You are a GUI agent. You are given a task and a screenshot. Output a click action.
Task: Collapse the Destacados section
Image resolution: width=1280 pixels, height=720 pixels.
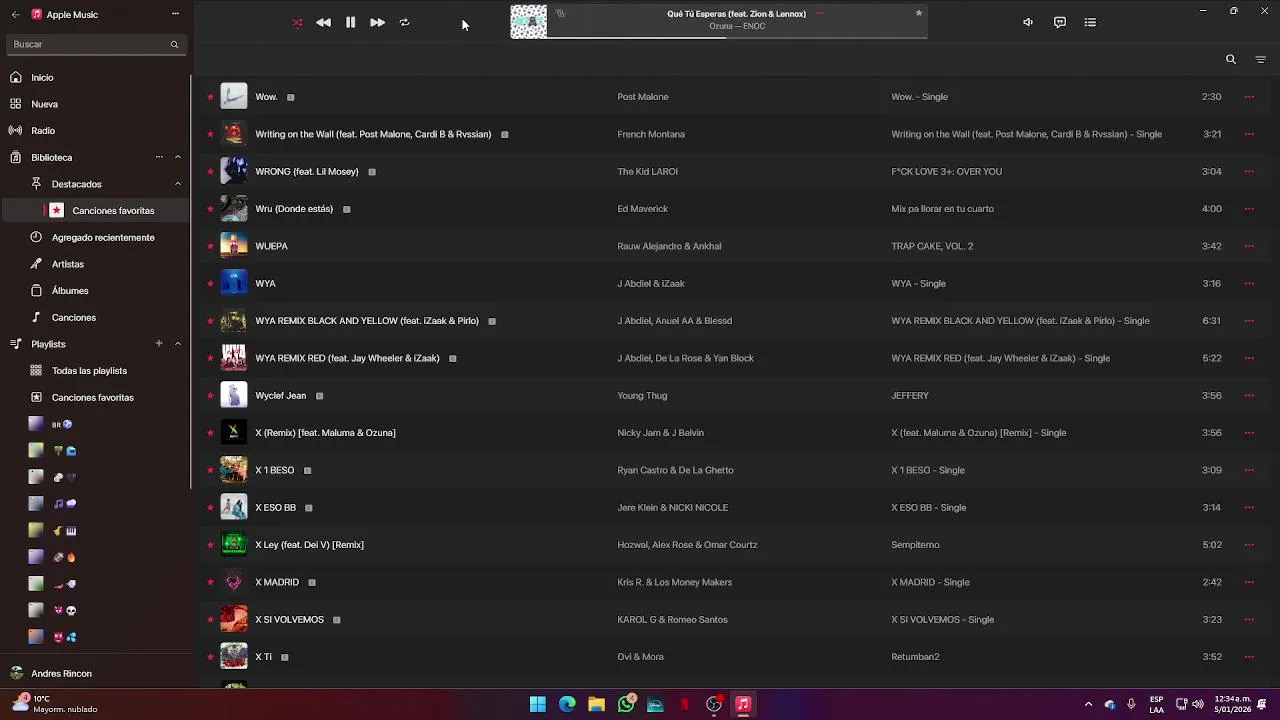click(x=178, y=184)
